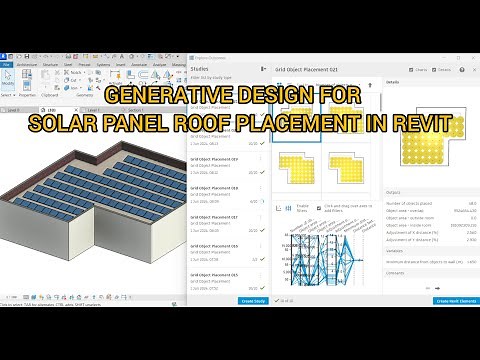
Task: Click the Notch tool in Geometry panel
Action: click(x=73, y=72)
